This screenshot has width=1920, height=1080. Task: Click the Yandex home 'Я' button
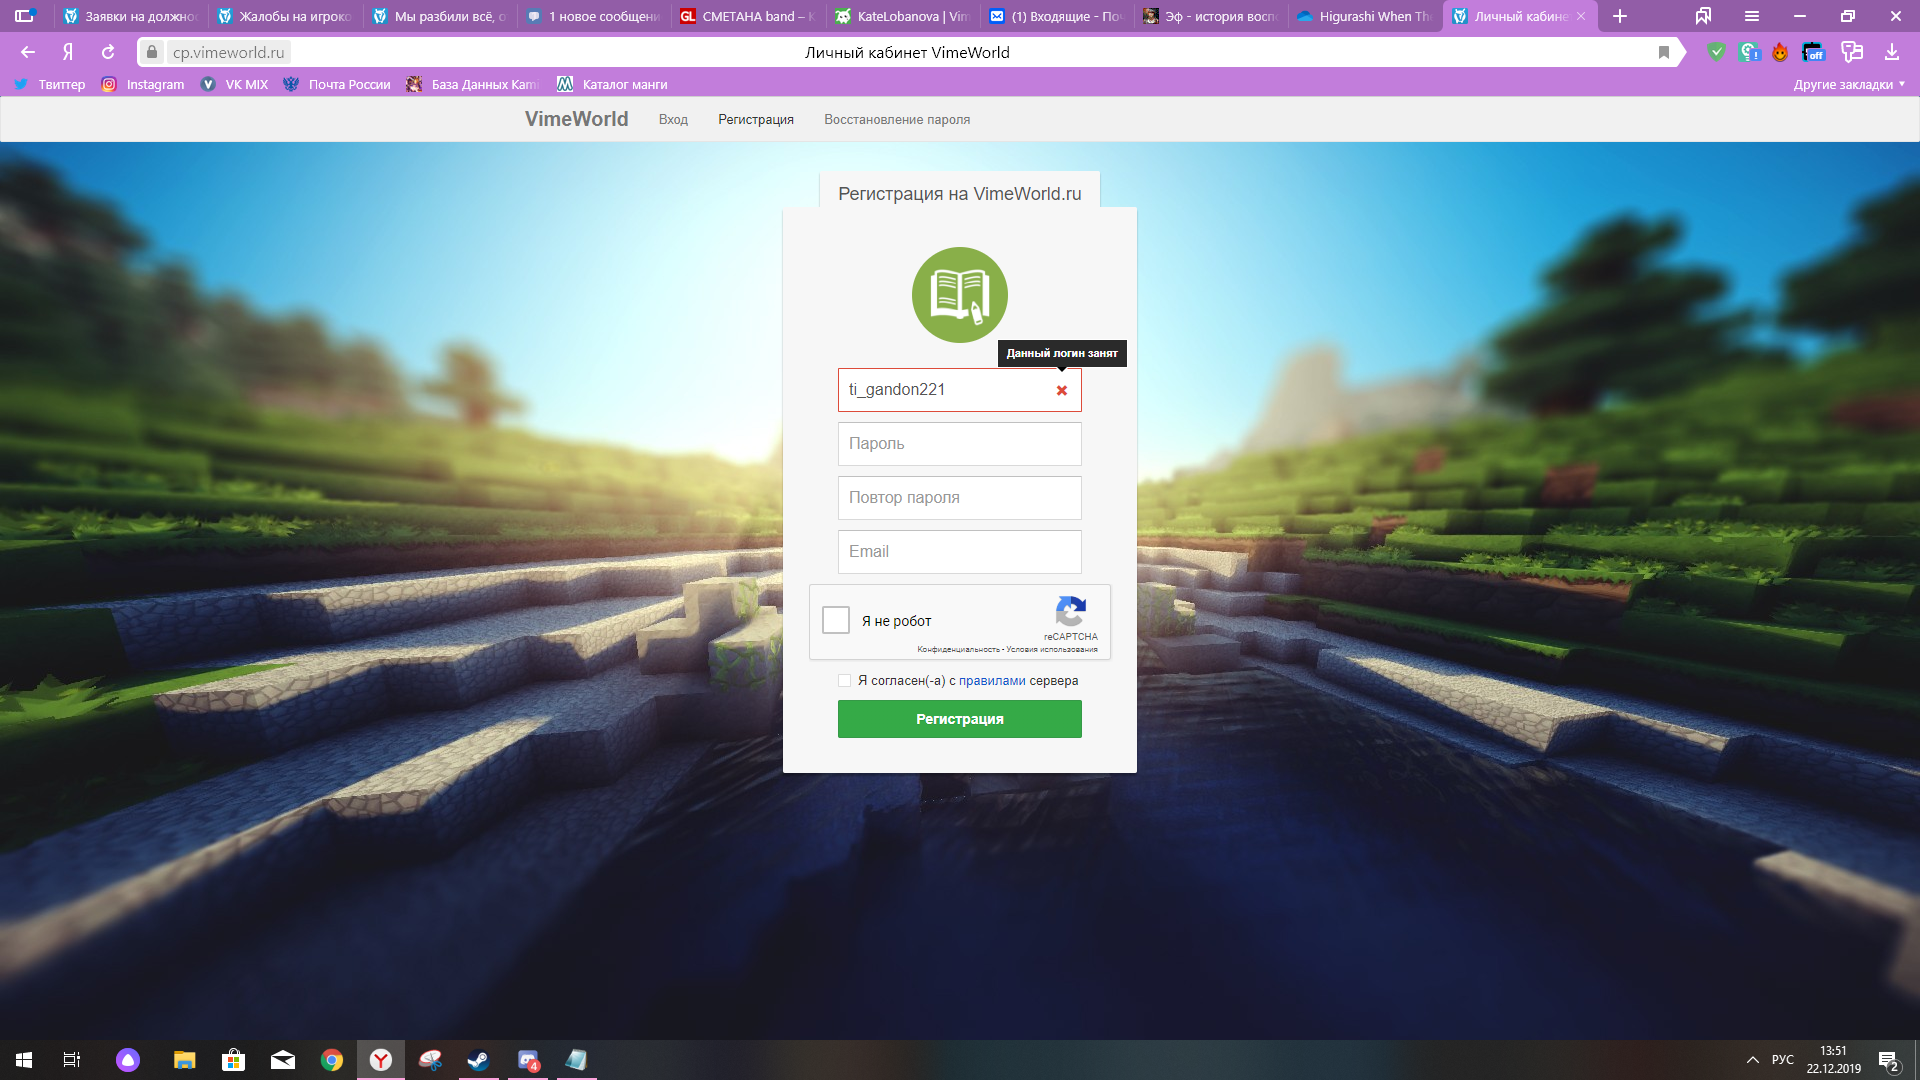click(x=68, y=52)
